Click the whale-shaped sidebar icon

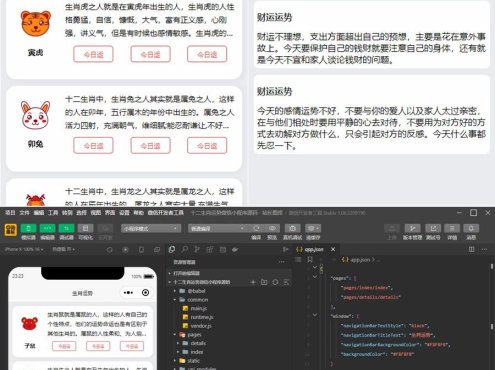(x=235, y=249)
